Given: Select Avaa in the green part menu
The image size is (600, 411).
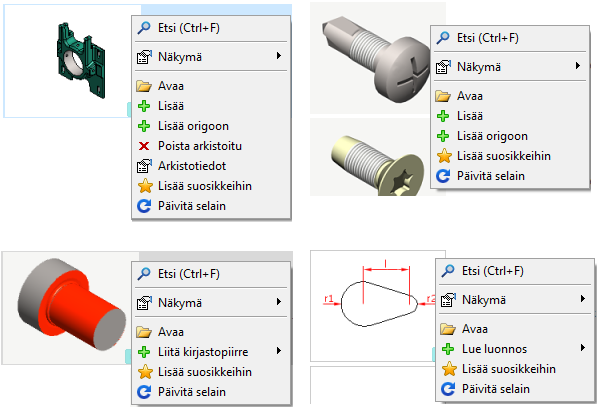Looking at the screenshot, I should pos(170,86).
